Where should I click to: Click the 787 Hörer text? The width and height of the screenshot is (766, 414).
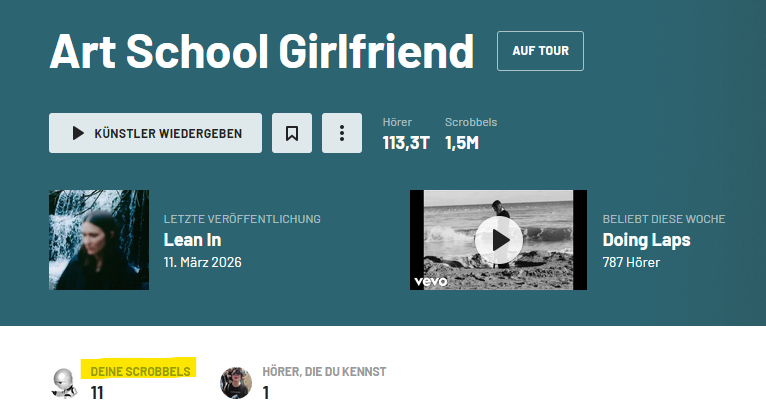pyautogui.click(x=631, y=262)
